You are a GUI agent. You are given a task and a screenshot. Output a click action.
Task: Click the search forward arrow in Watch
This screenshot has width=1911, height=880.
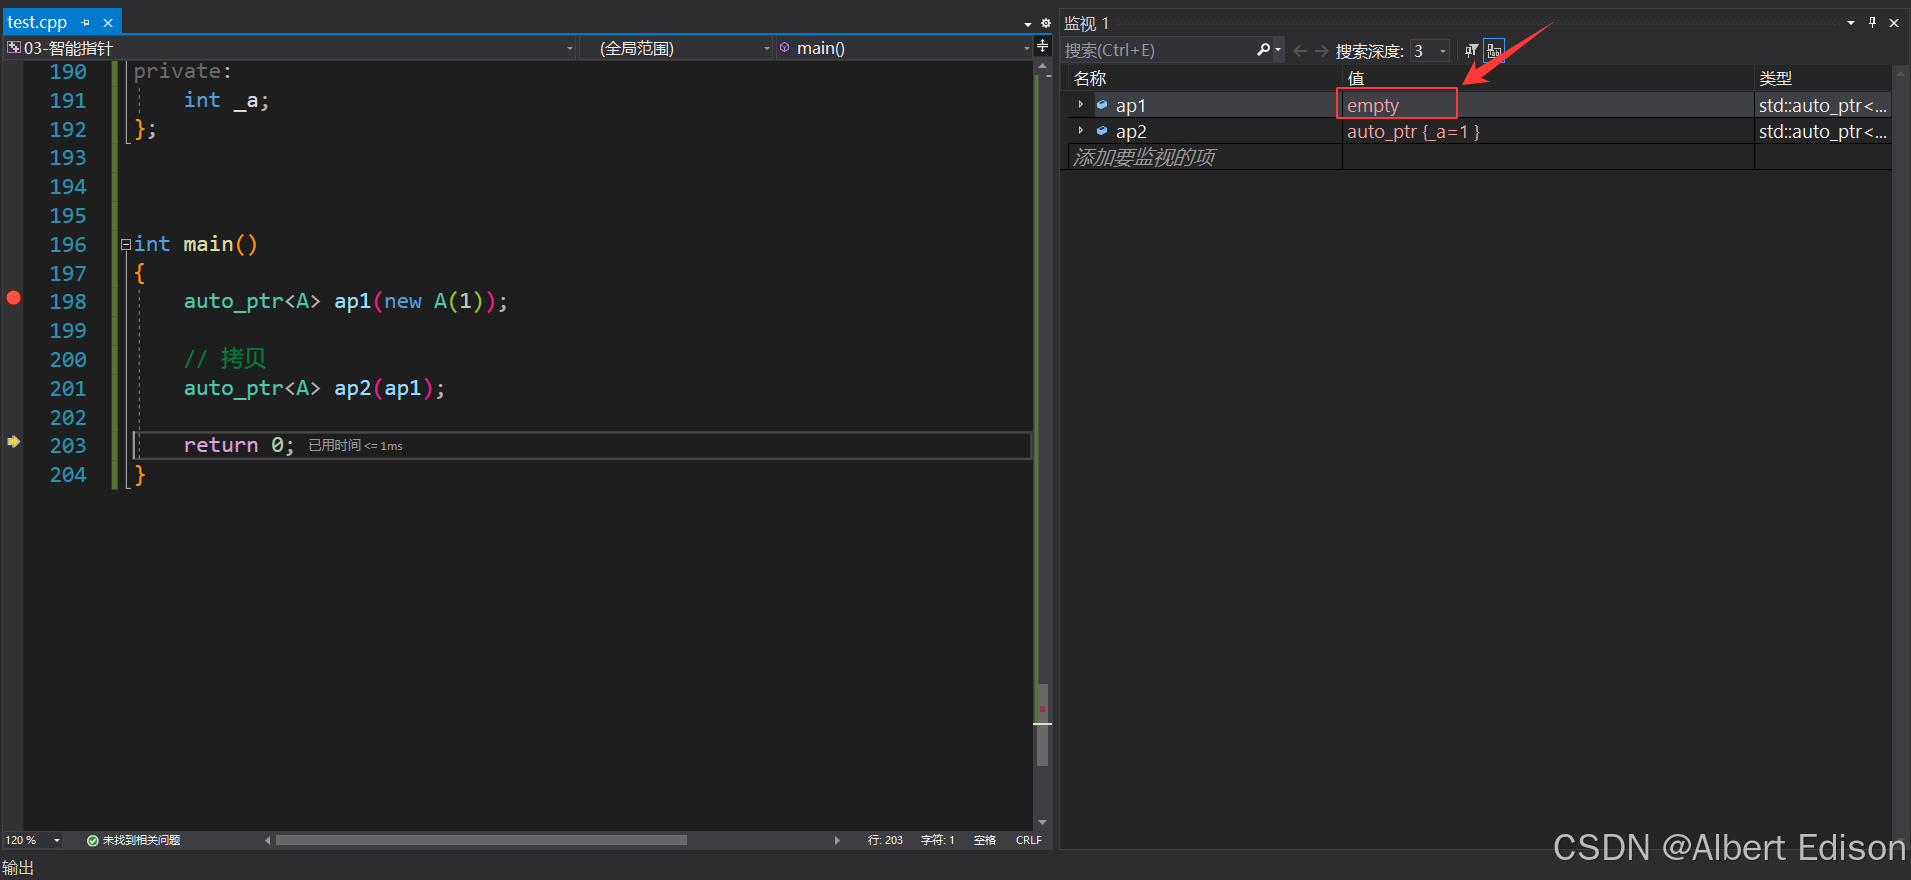point(1322,50)
